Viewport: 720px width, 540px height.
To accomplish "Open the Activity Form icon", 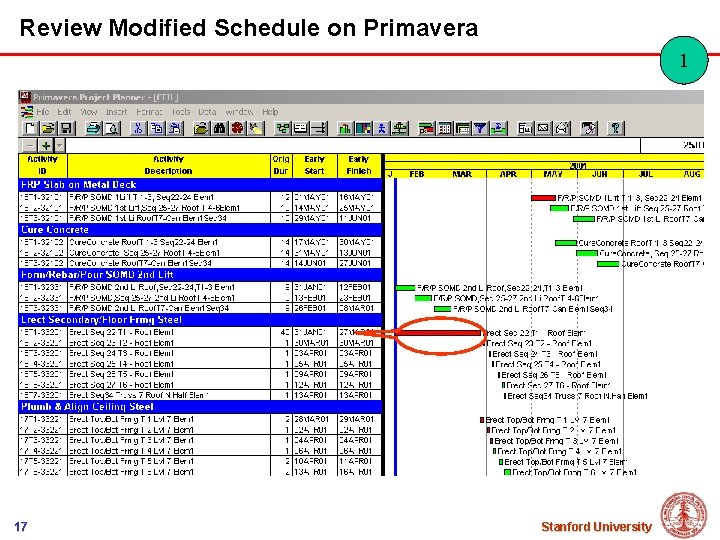I will coord(301,128).
